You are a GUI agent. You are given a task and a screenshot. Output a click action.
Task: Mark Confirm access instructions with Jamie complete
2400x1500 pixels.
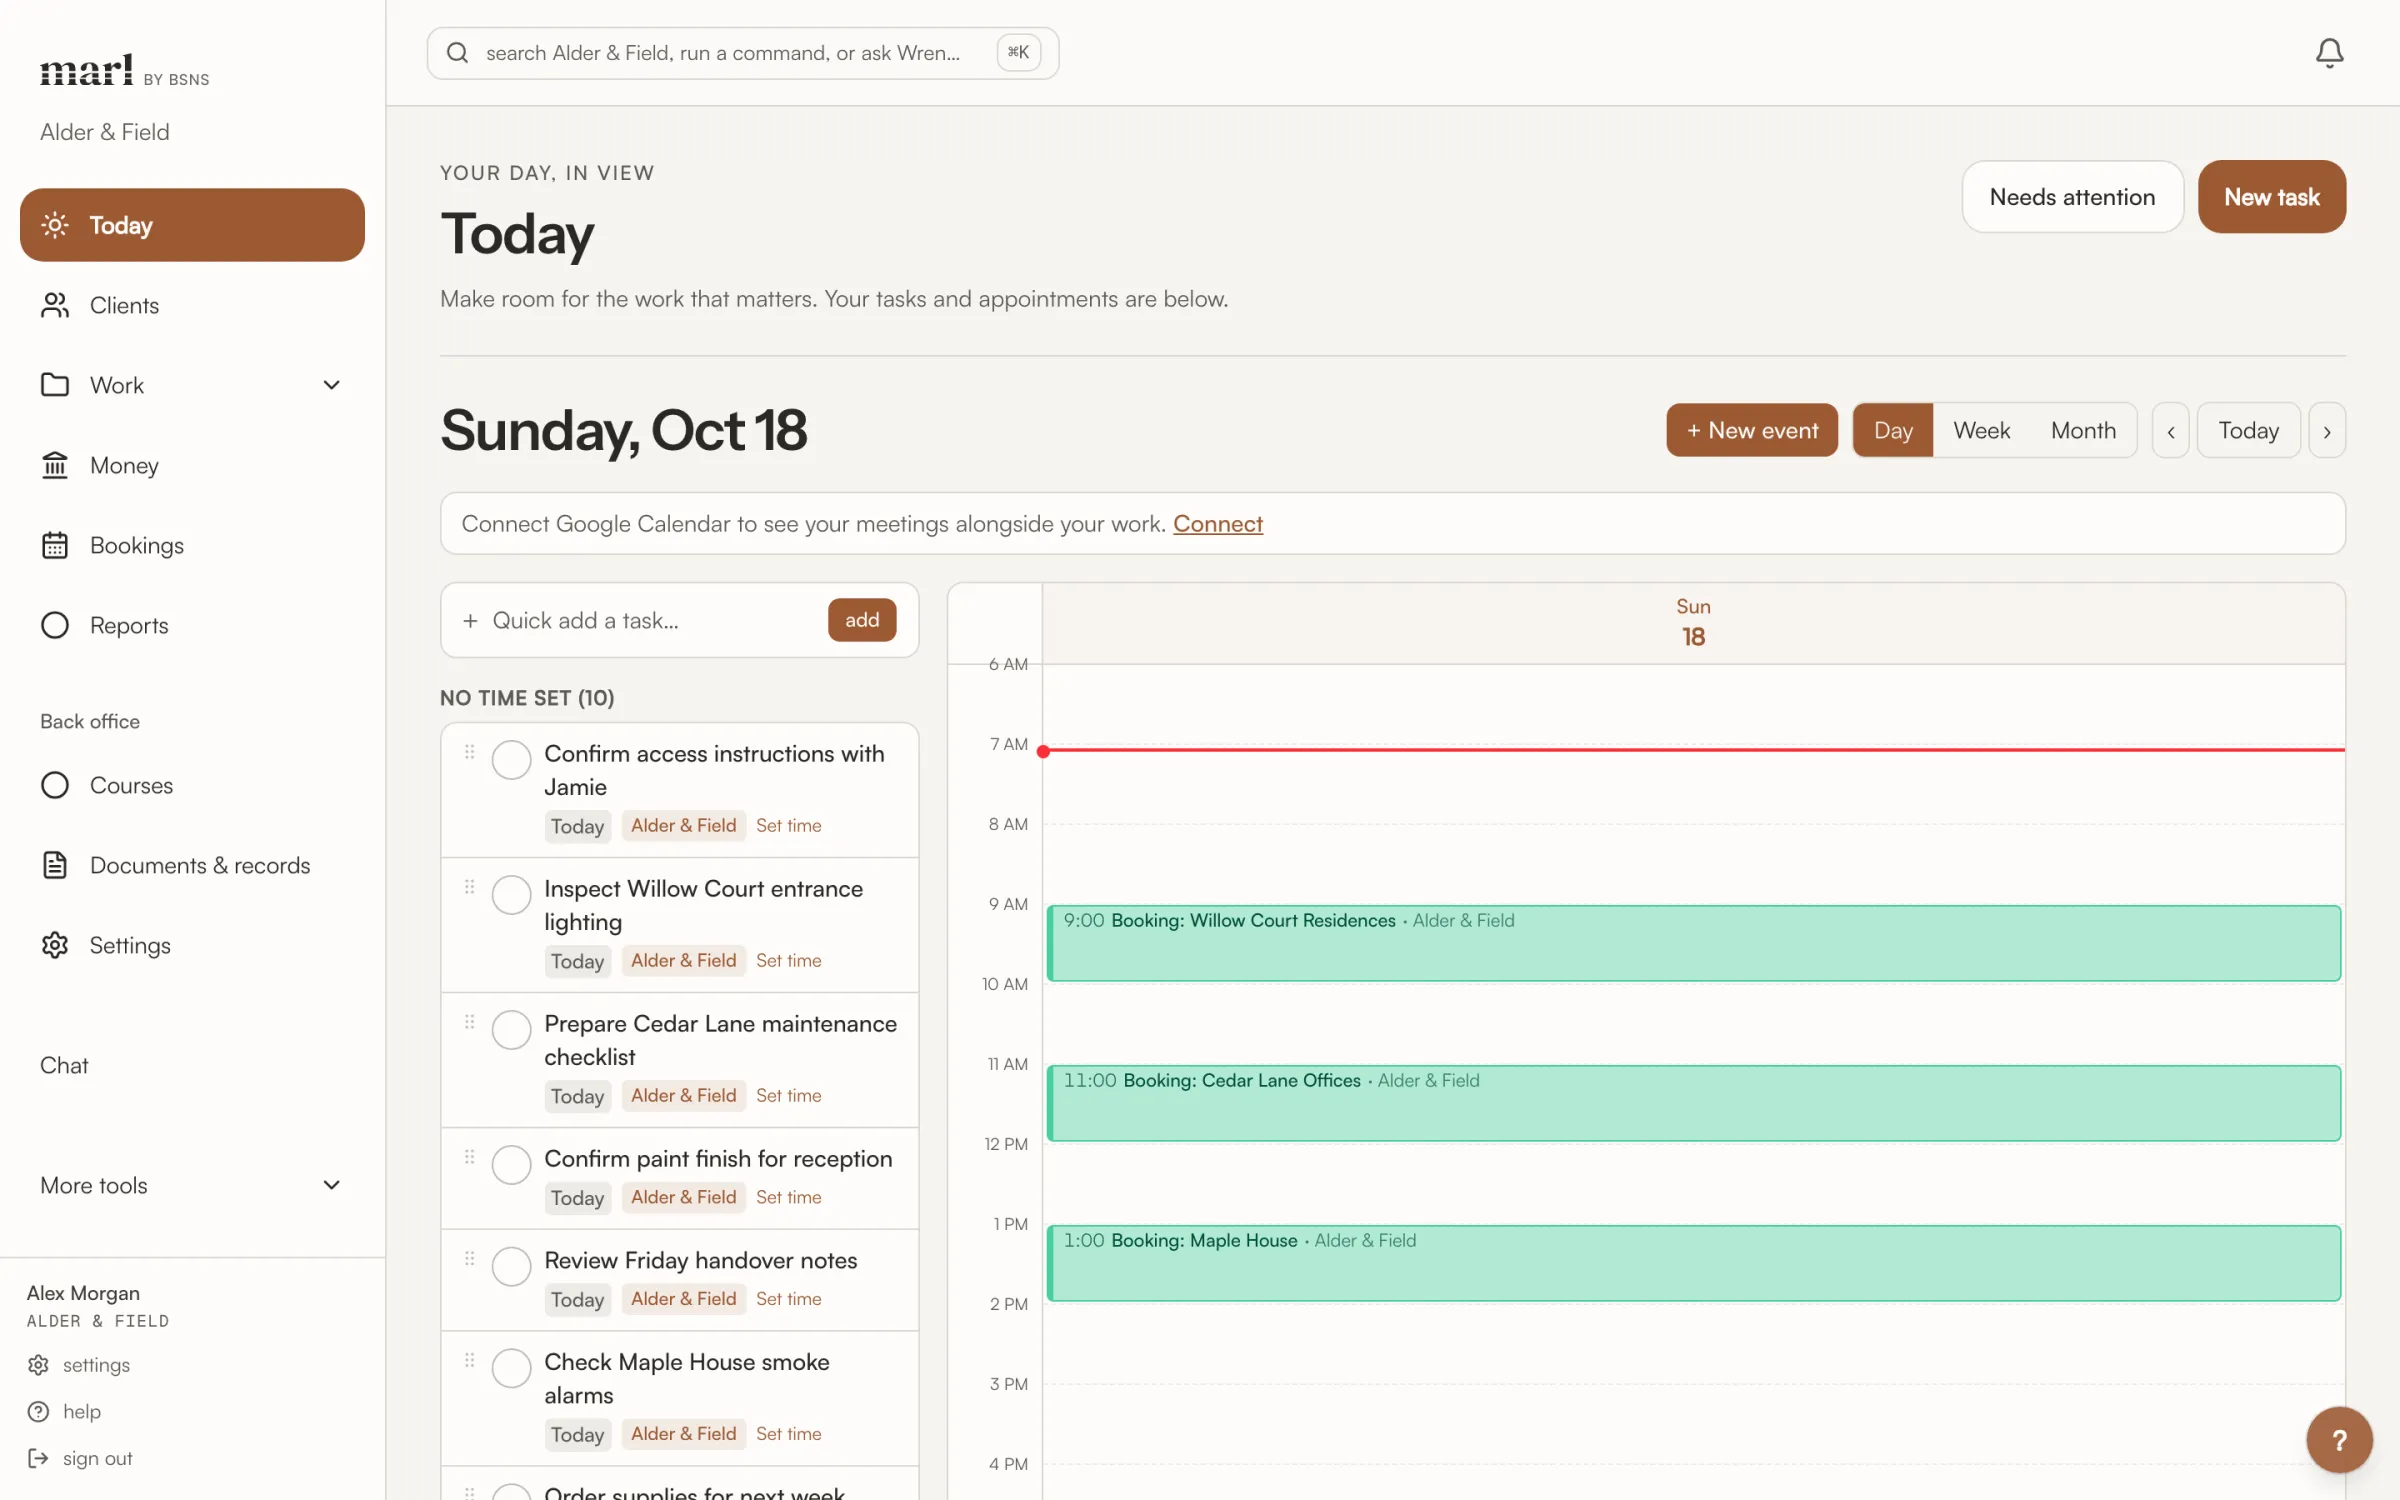511,760
